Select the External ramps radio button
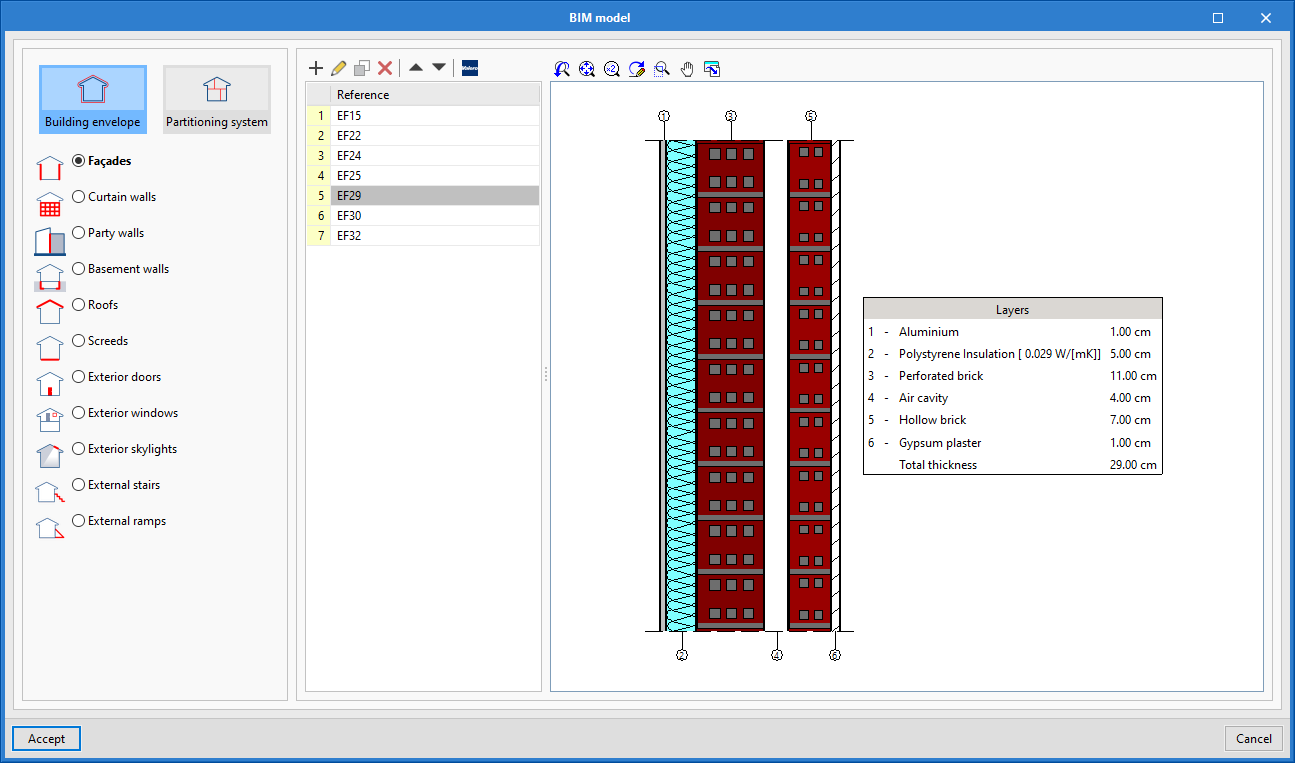This screenshot has width=1295, height=763. tap(79, 520)
